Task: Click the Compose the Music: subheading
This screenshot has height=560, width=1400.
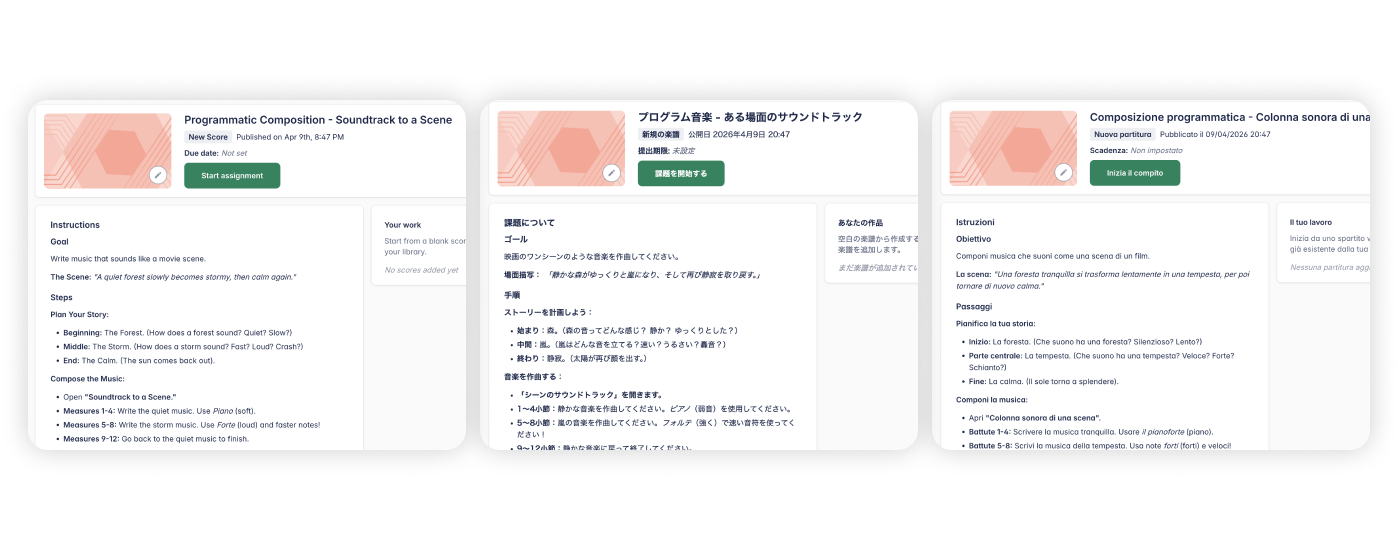Action: pos(88,378)
